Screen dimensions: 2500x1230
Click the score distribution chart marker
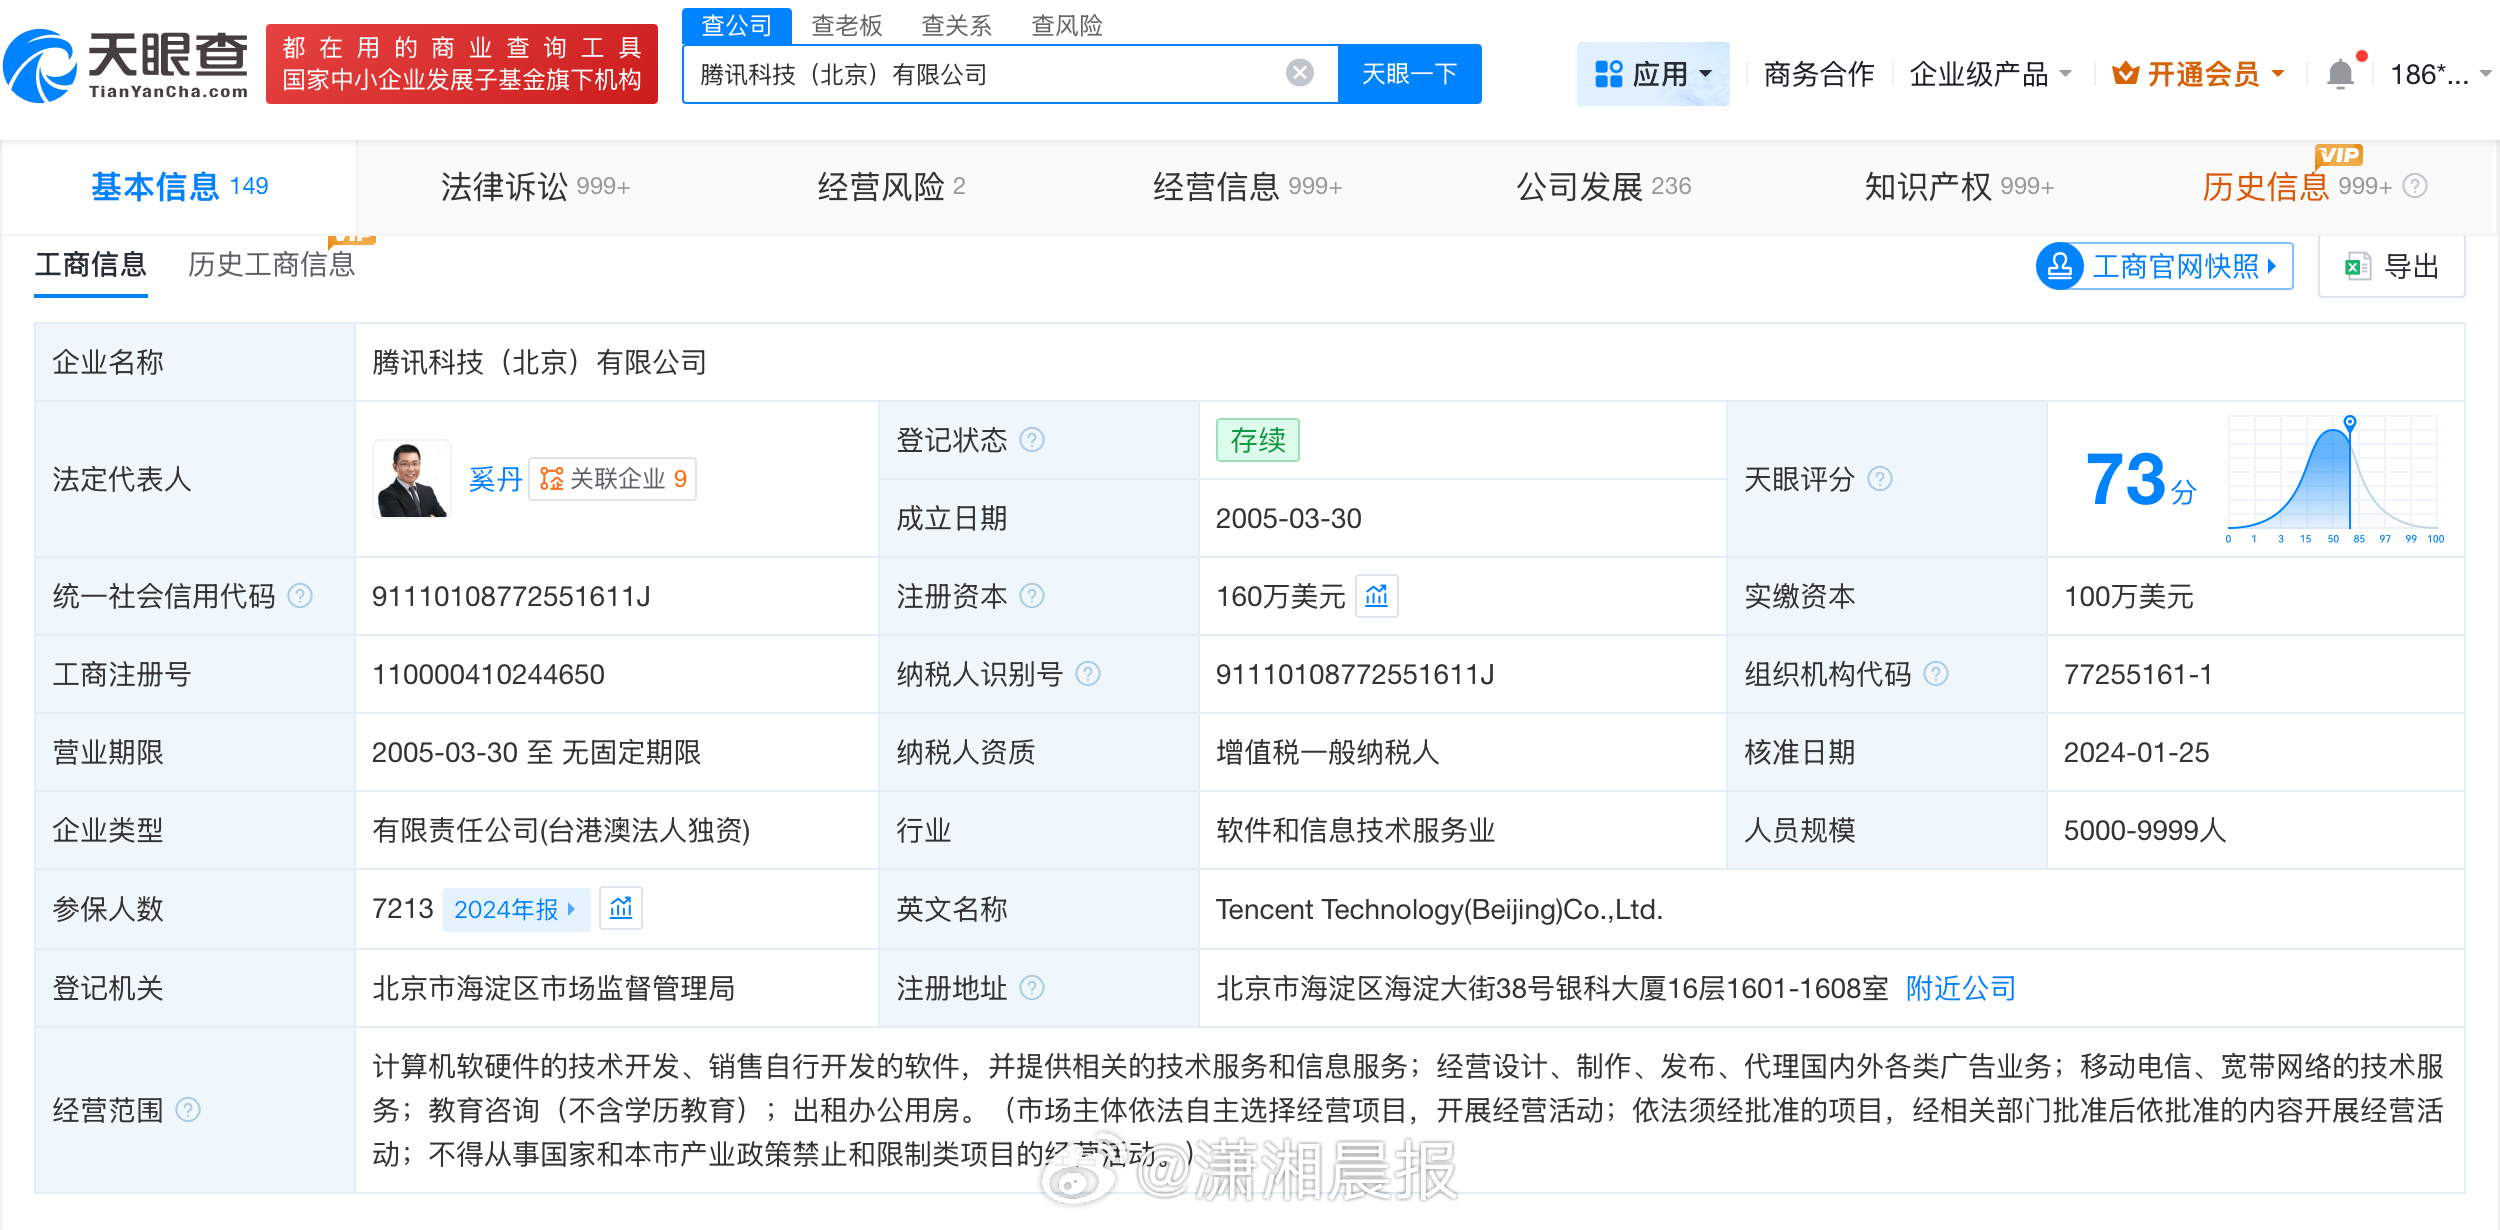(x=2350, y=423)
